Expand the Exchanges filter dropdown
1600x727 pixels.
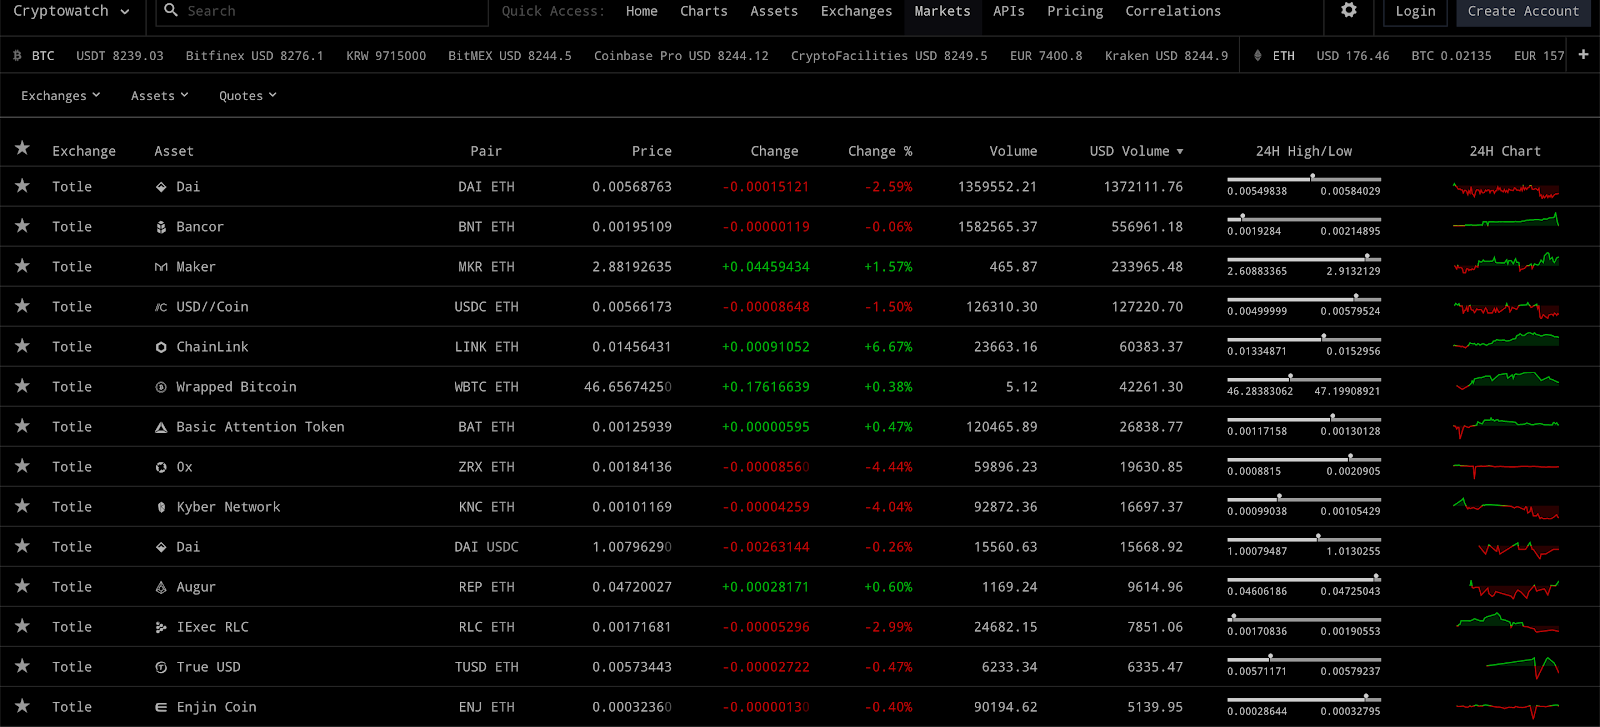(x=61, y=96)
